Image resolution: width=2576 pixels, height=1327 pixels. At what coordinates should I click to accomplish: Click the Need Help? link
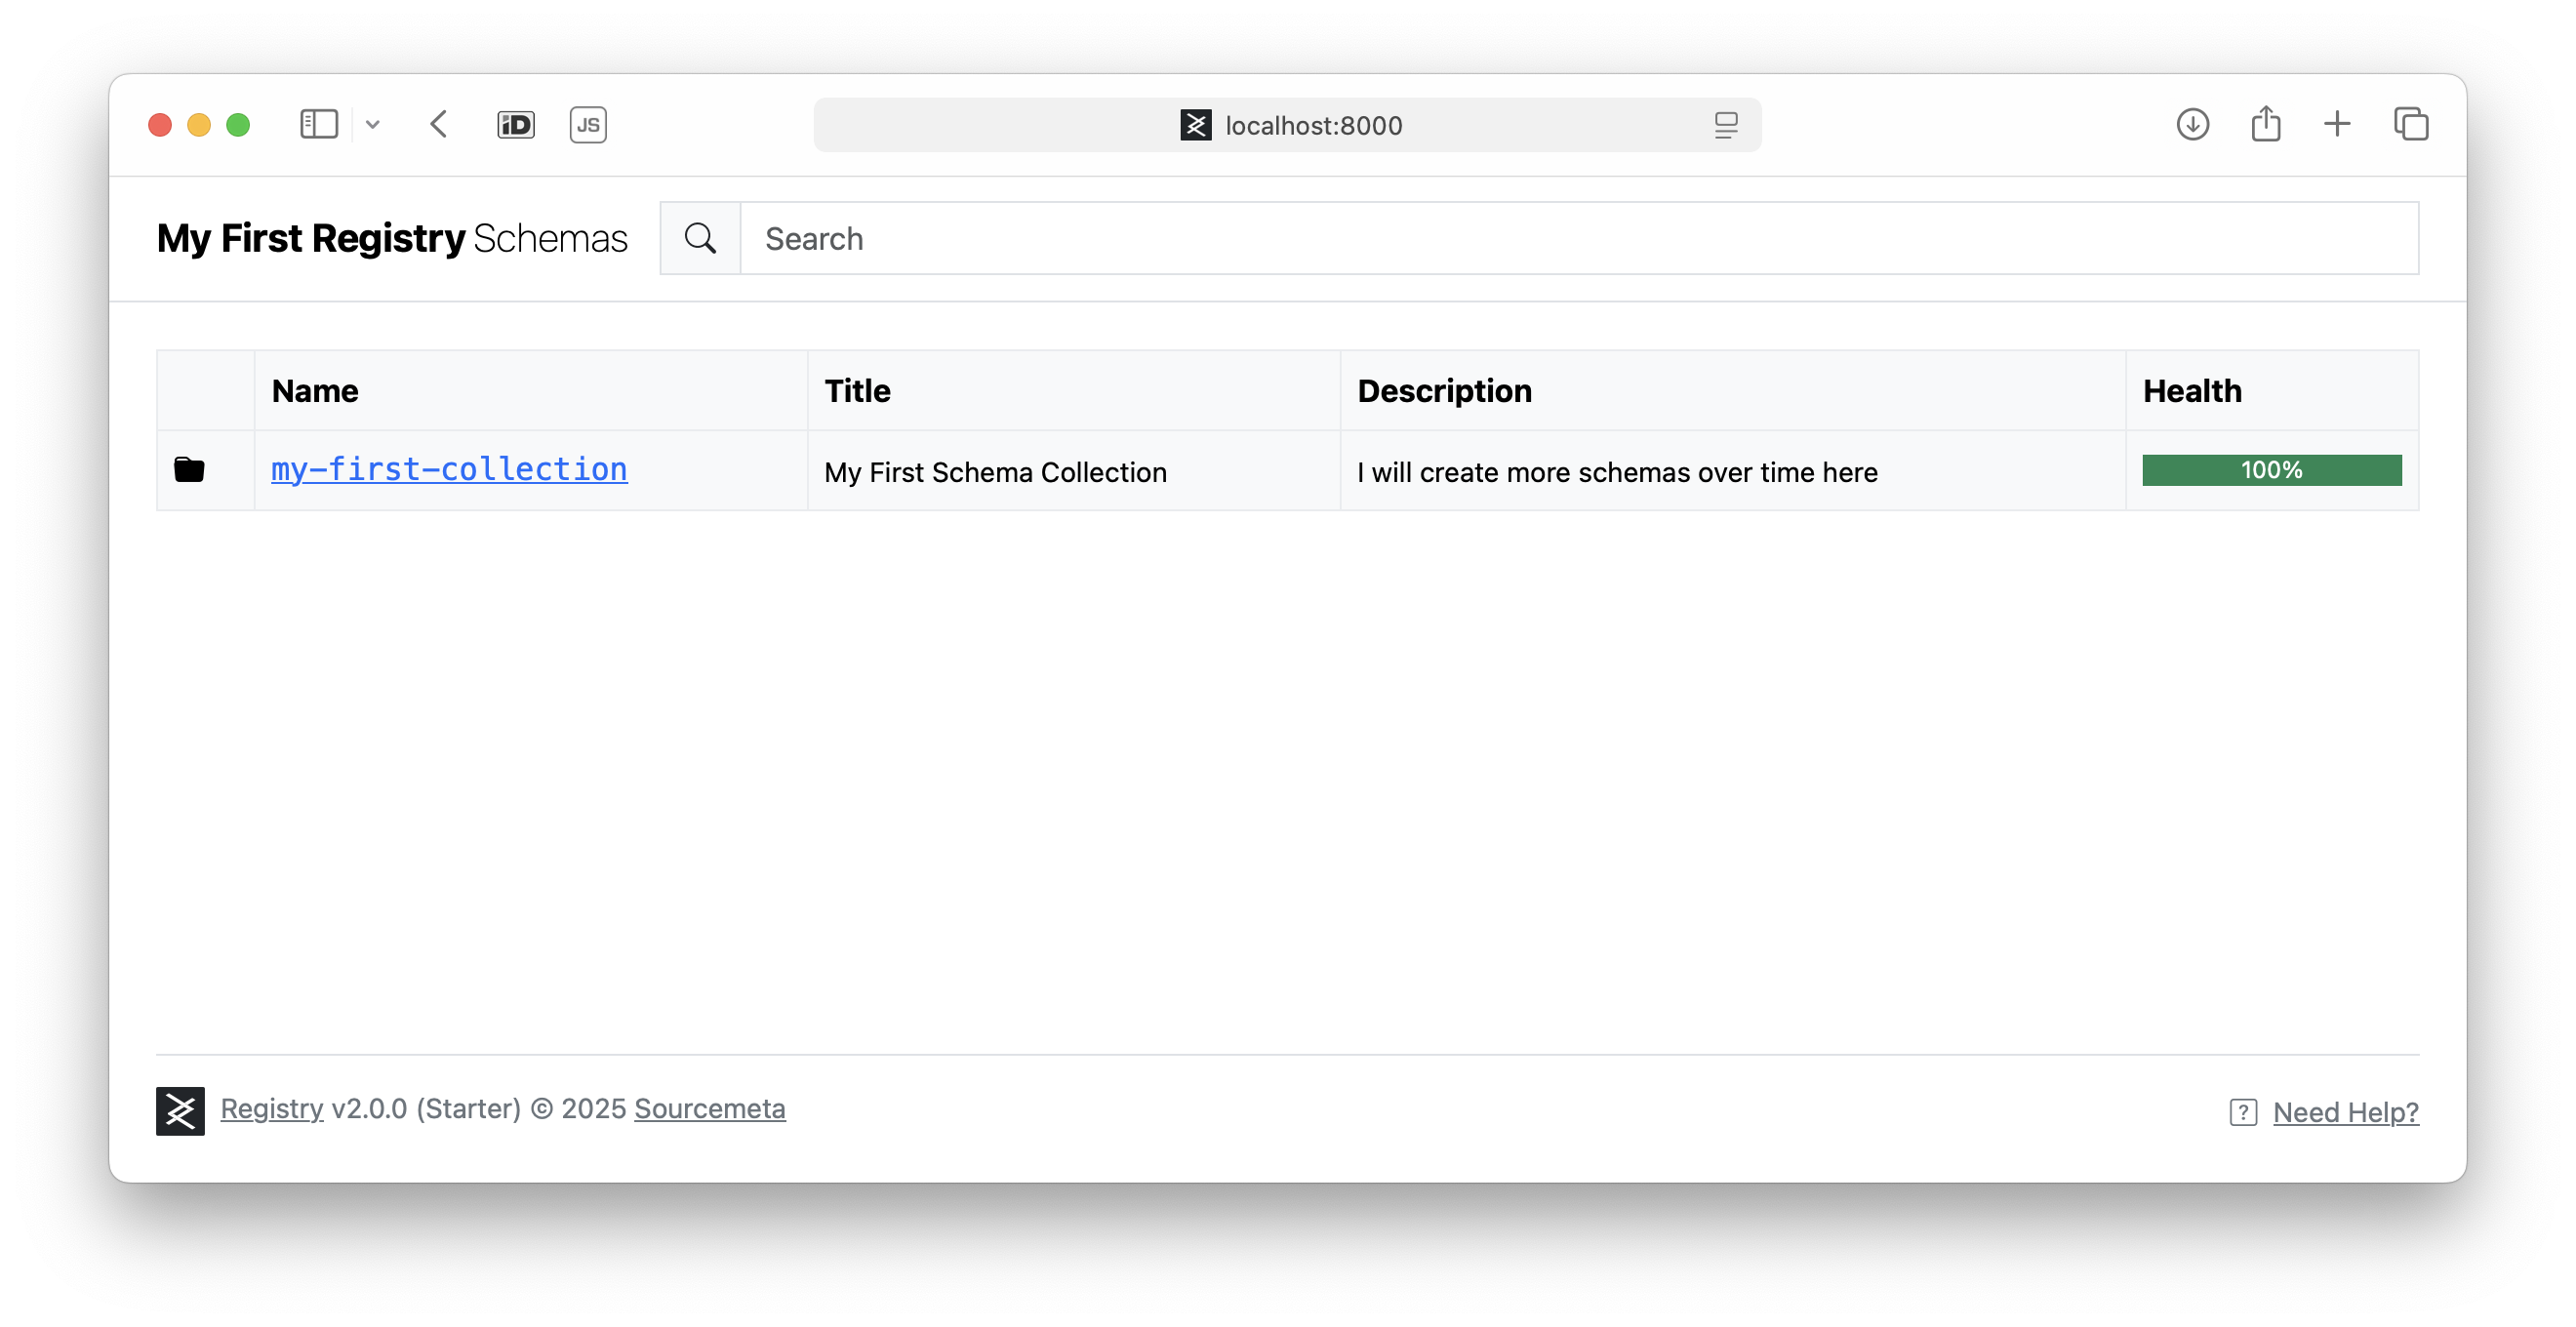pyautogui.click(x=2346, y=1111)
